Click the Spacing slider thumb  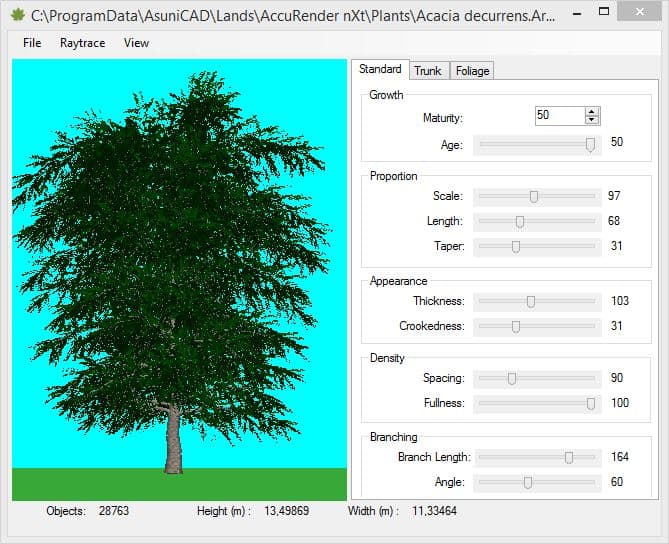point(512,378)
